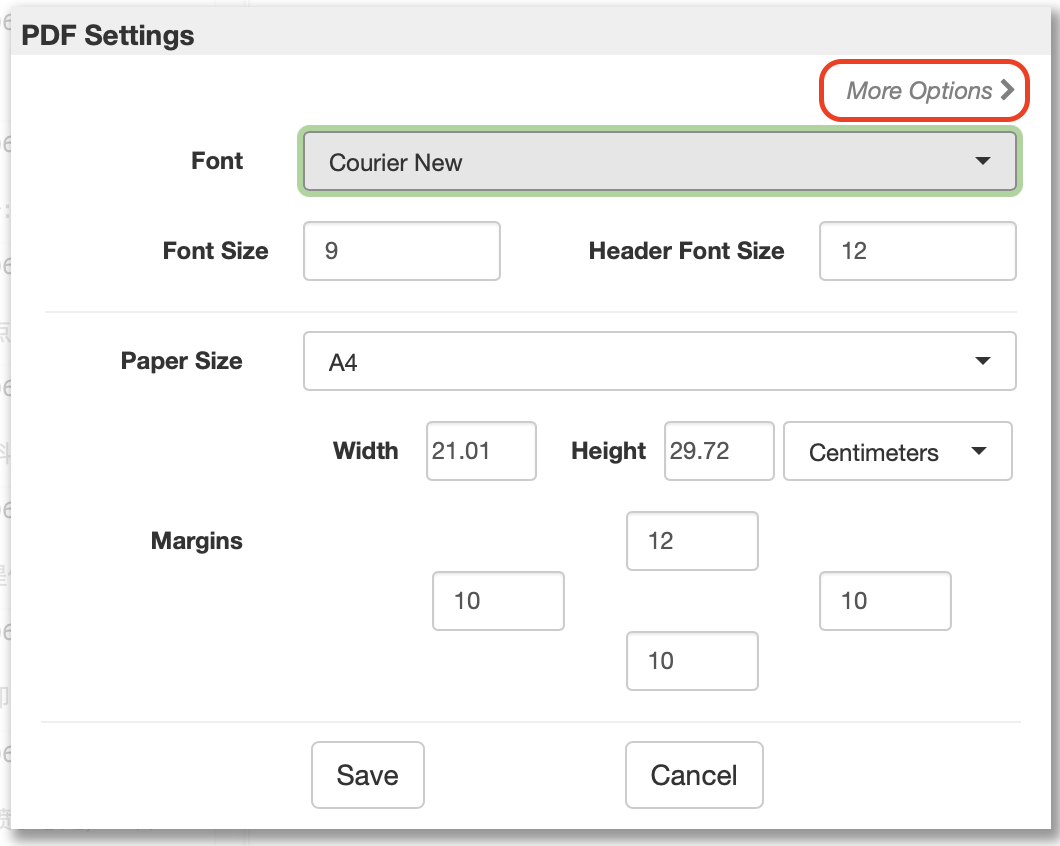
Task: Click the Width input field
Action: [481, 451]
